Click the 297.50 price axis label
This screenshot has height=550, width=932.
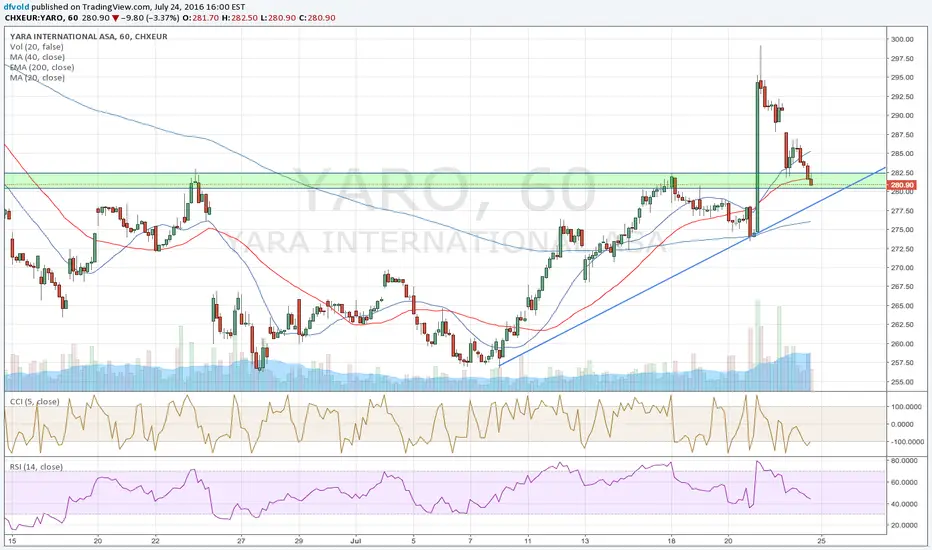902,58
